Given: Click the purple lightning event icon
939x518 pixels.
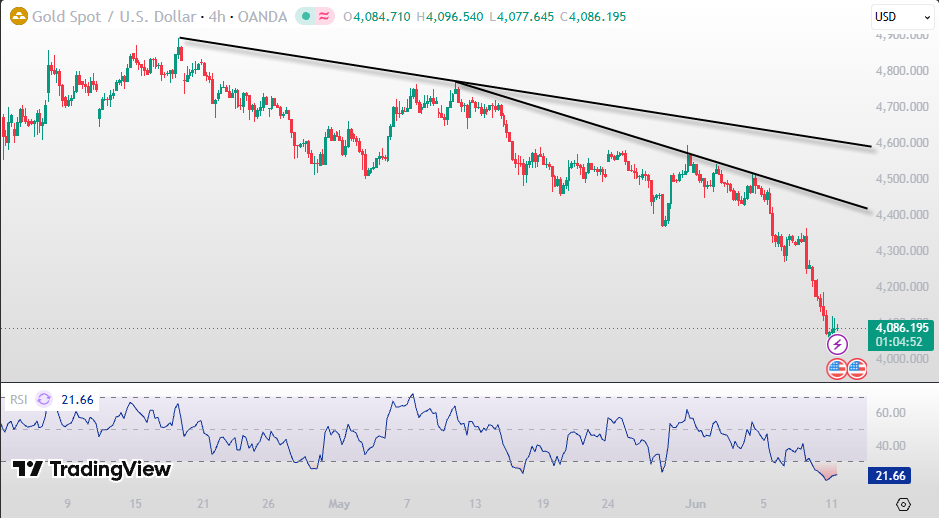Looking at the screenshot, I should coord(837,344).
